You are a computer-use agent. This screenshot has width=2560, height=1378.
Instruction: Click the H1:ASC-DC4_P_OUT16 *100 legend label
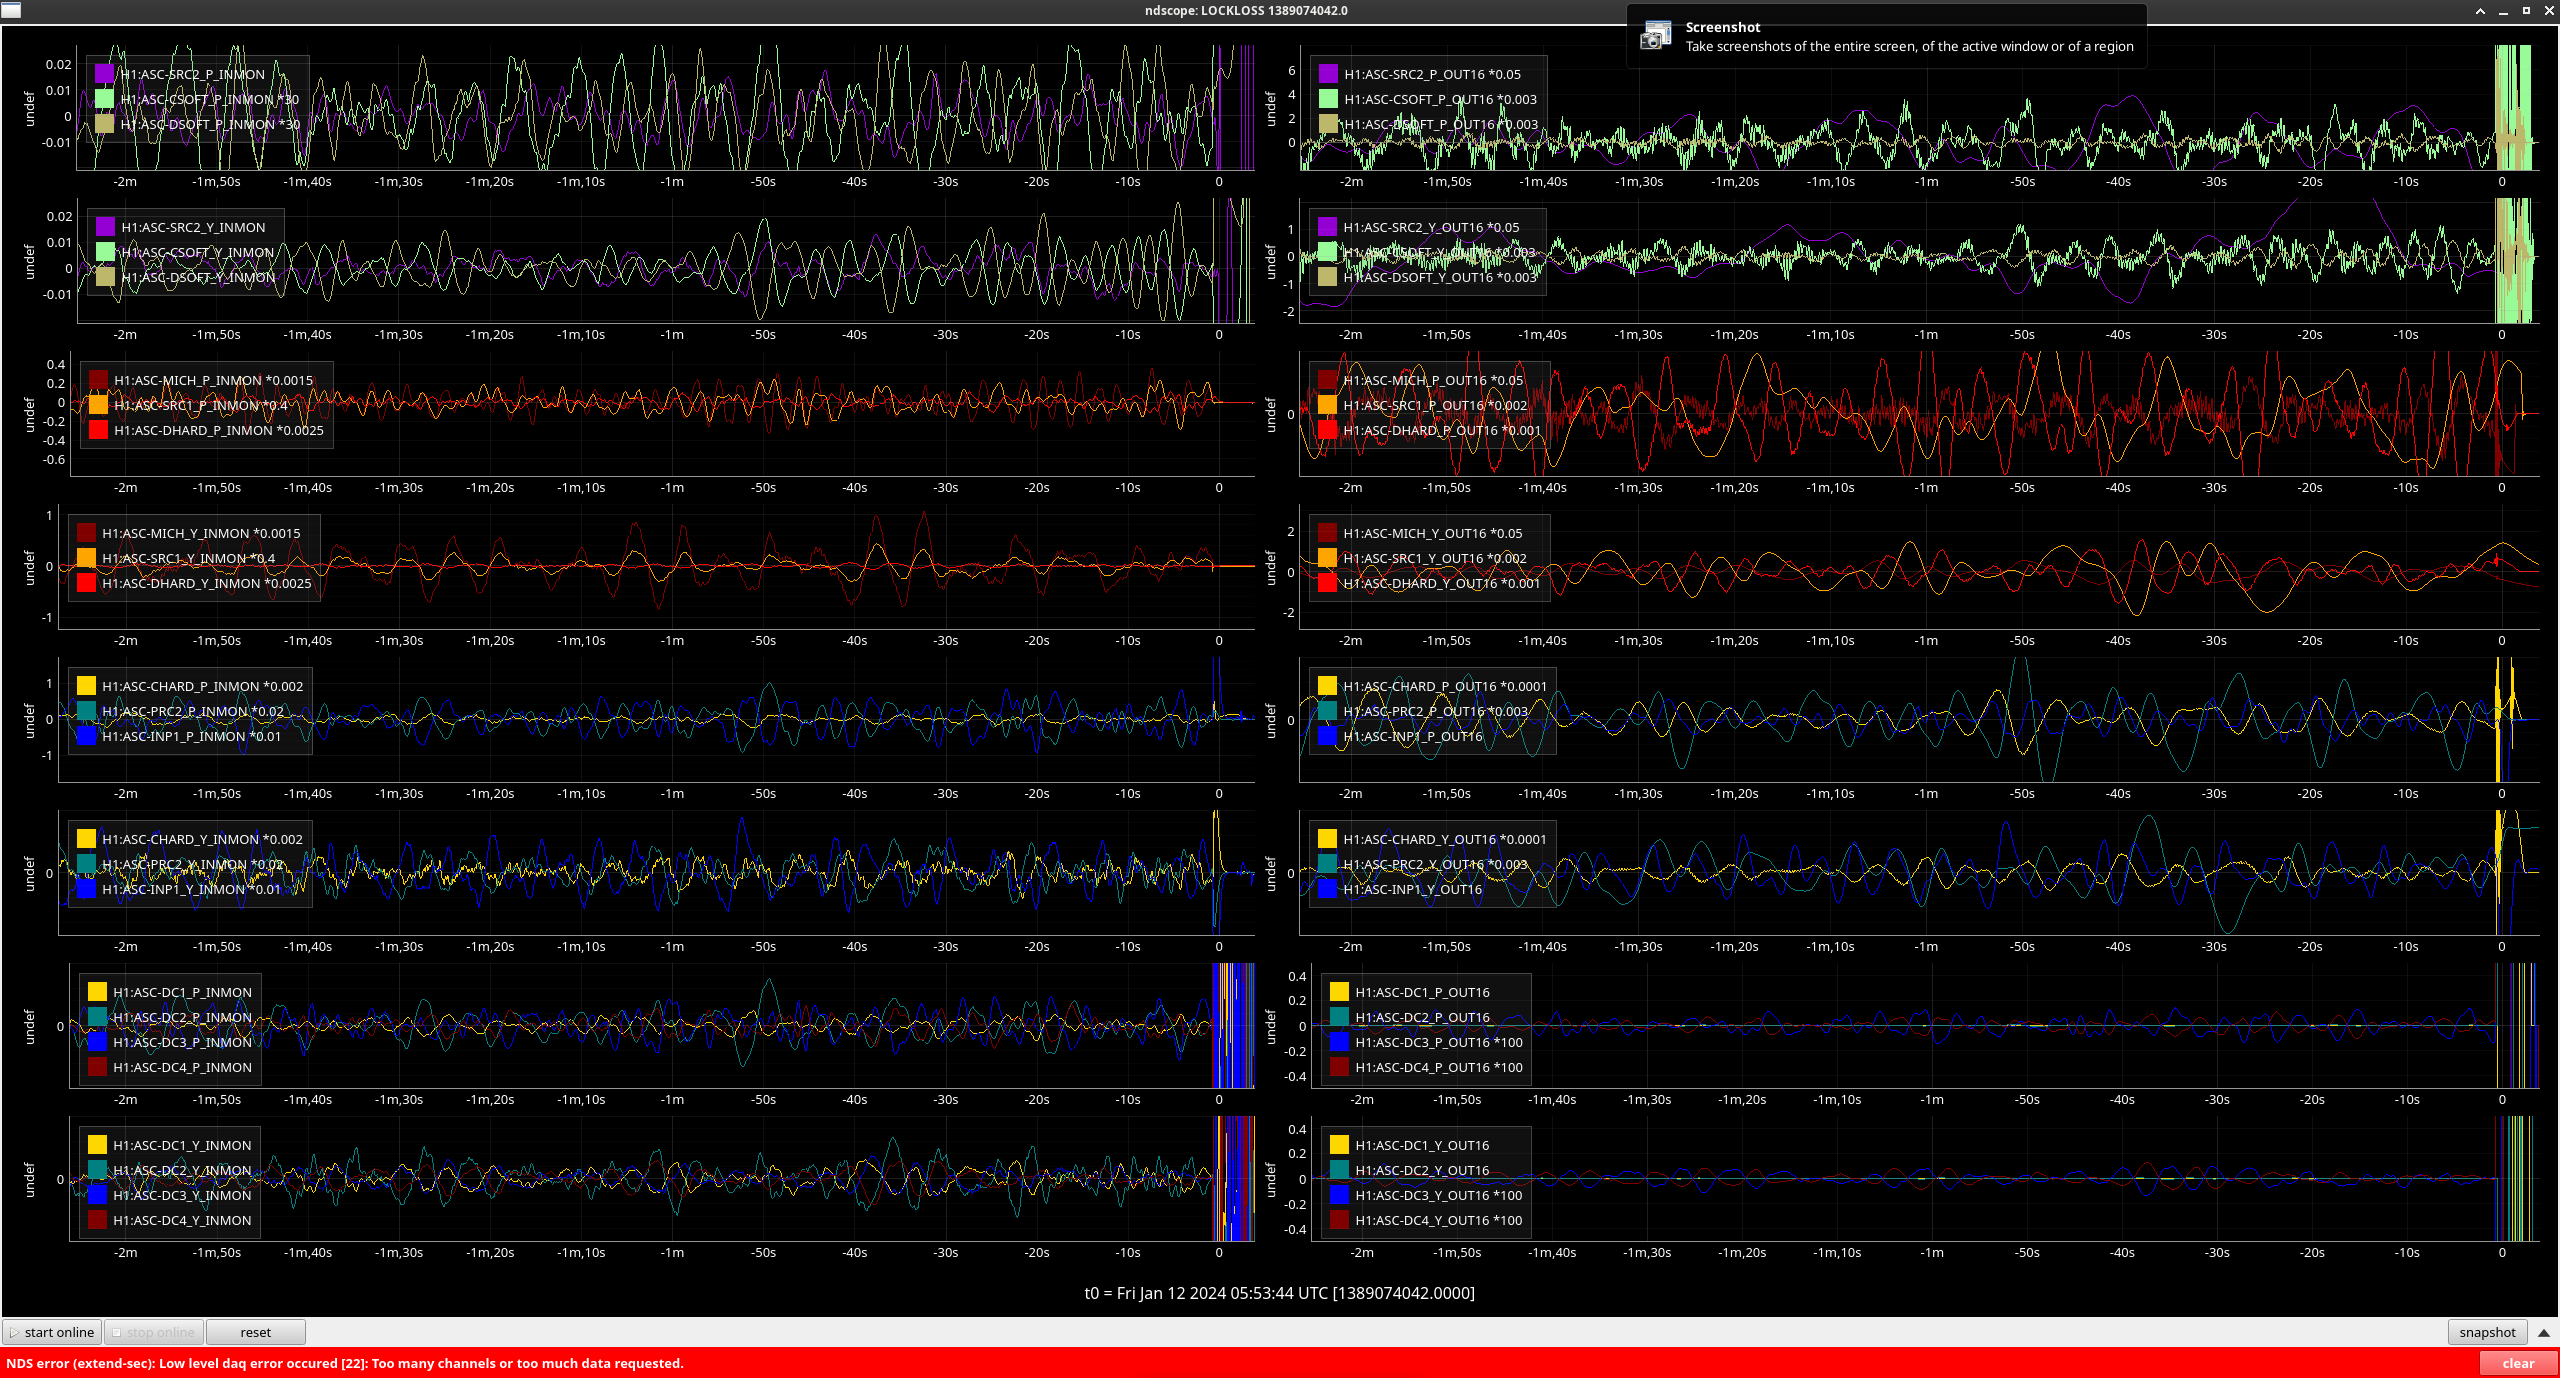[1439, 1068]
